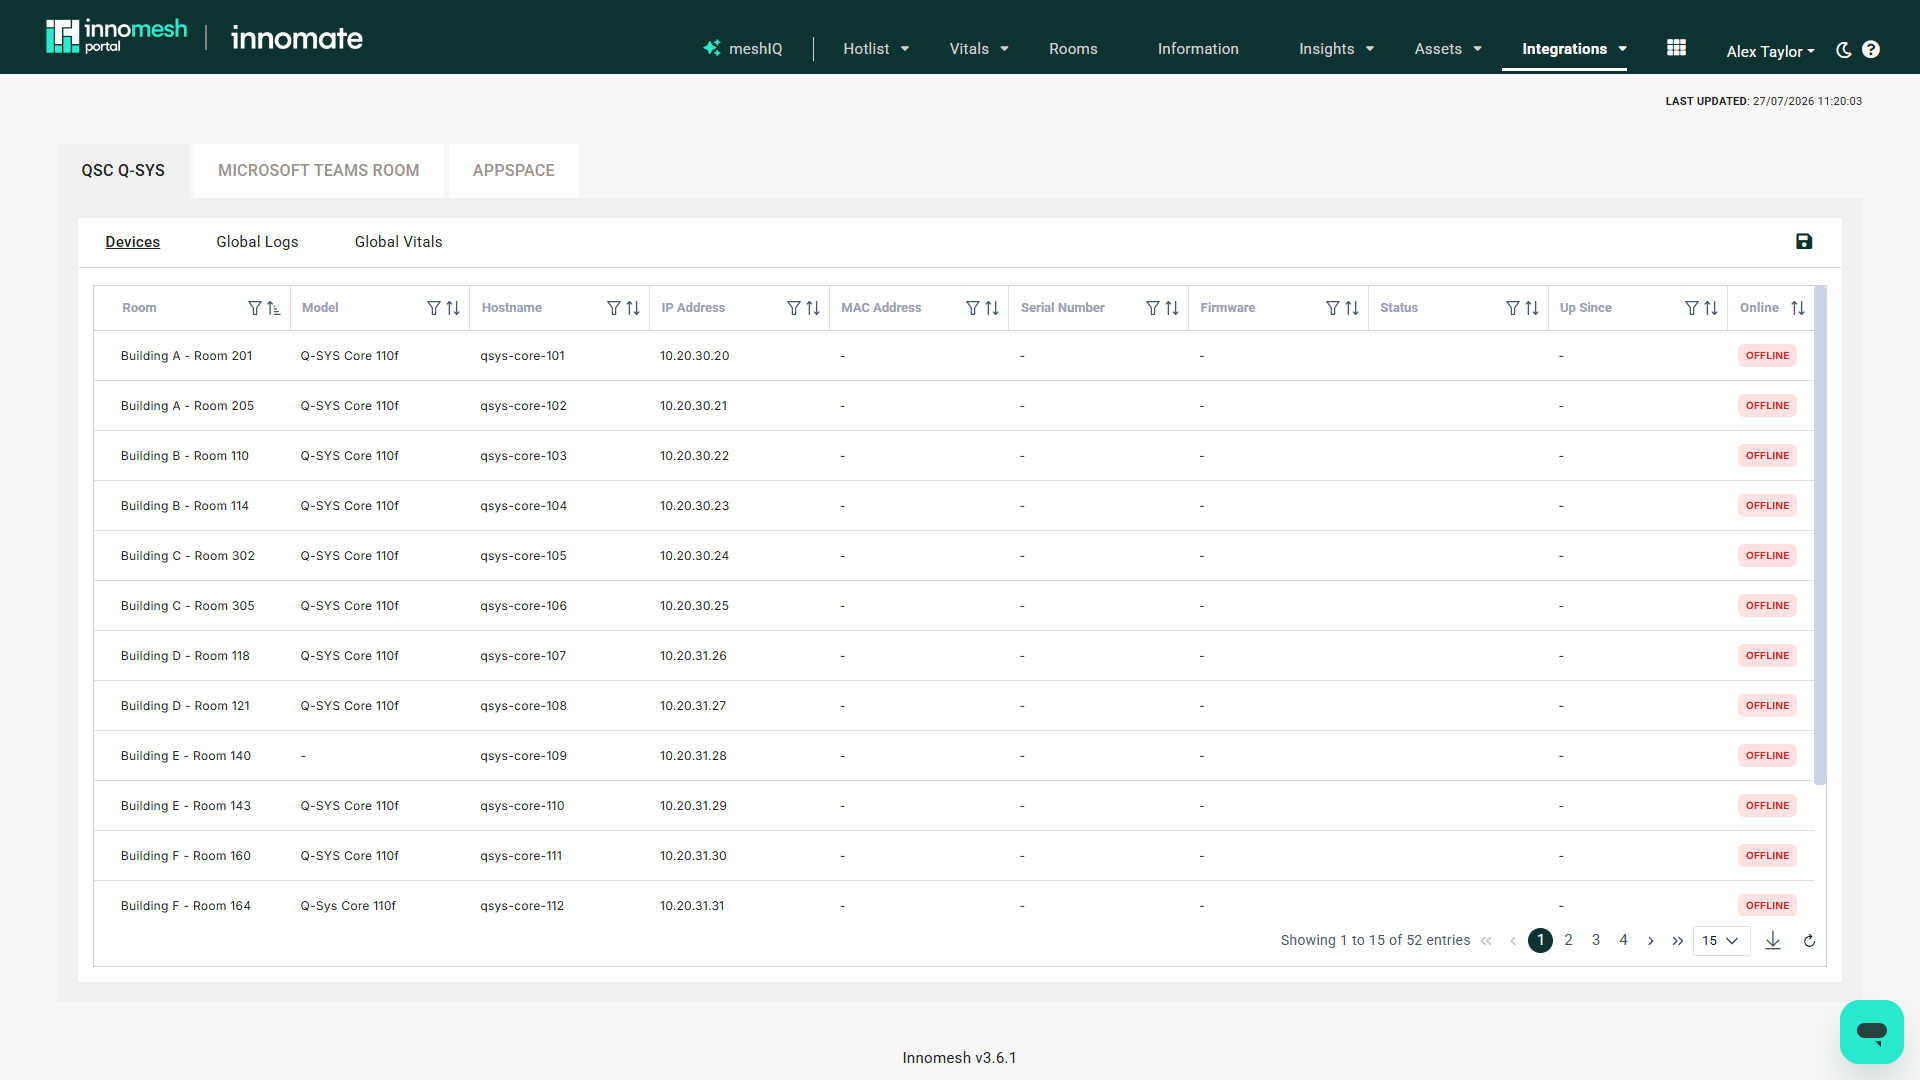Expand the Assets dropdown menu

point(1448,48)
